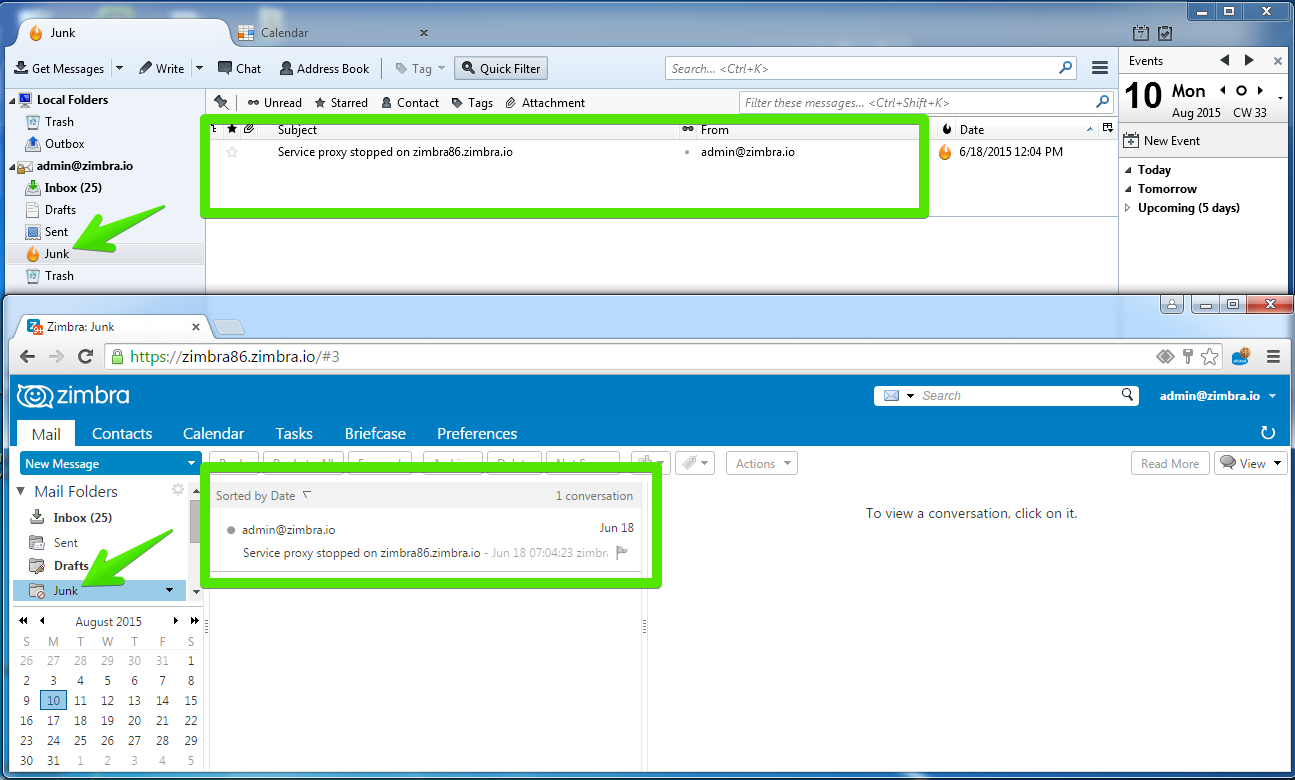Run the Zimbra search with the magnifier icon

pyautogui.click(x=1127, y=395)
